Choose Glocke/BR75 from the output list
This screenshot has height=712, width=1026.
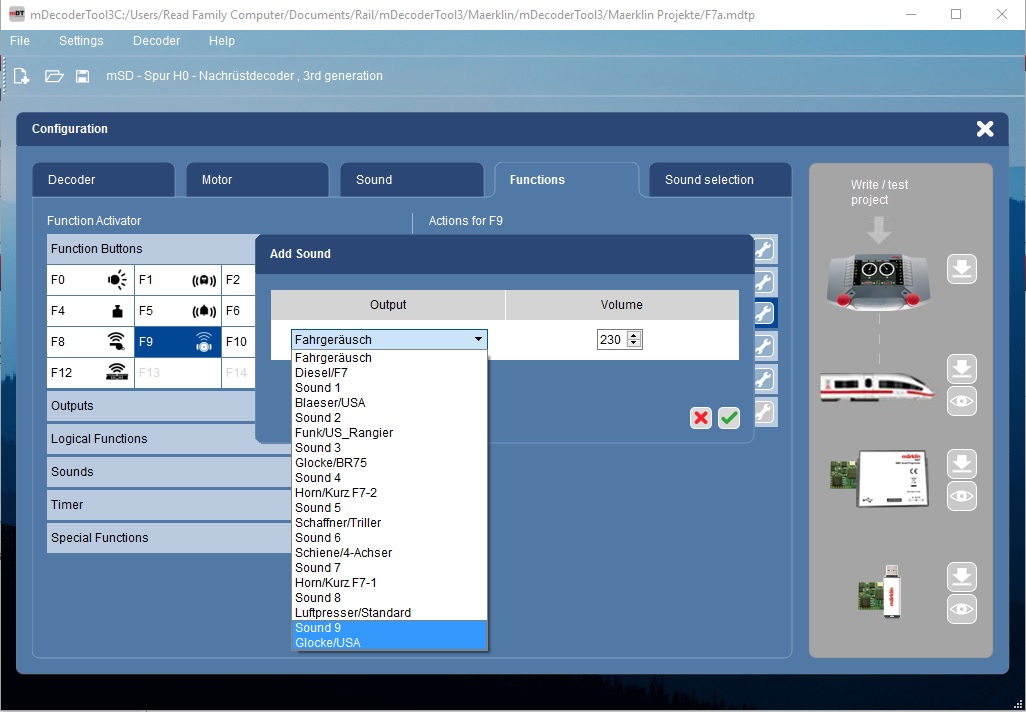(x=389, y=463)
